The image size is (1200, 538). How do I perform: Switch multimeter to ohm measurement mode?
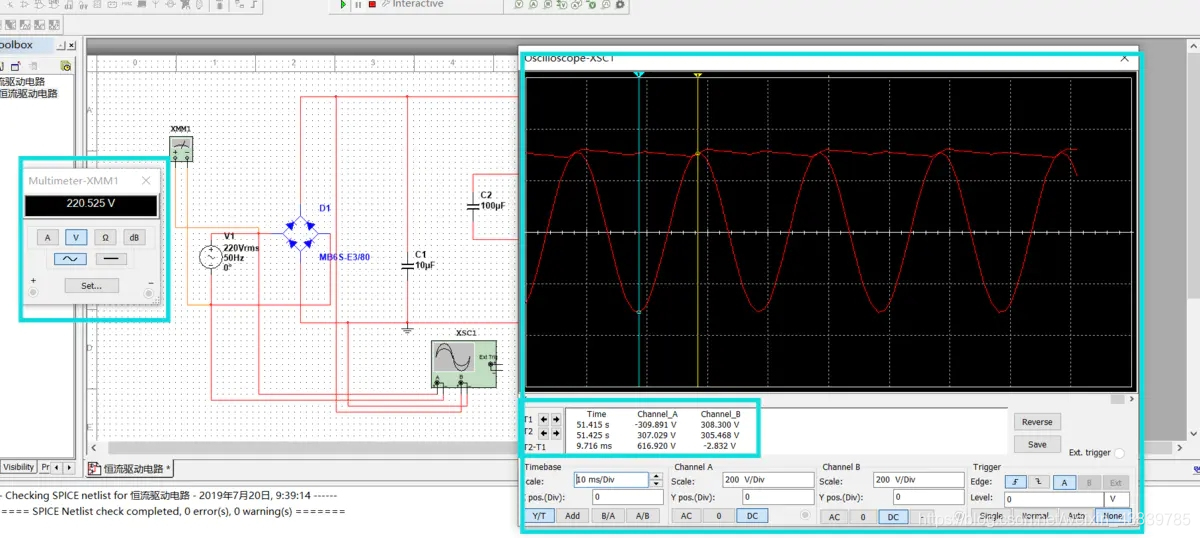coord(105,237)
